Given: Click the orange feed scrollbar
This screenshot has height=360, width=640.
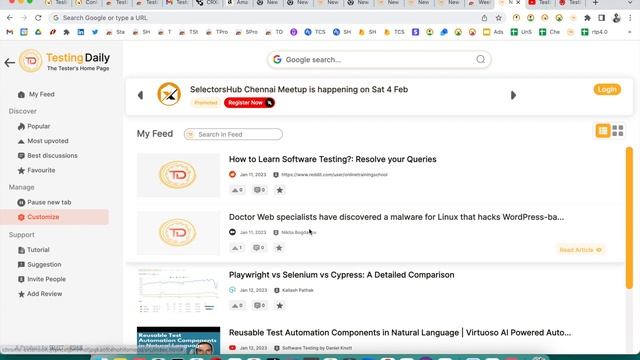Looking at the screenshot, I should (629, 218).
